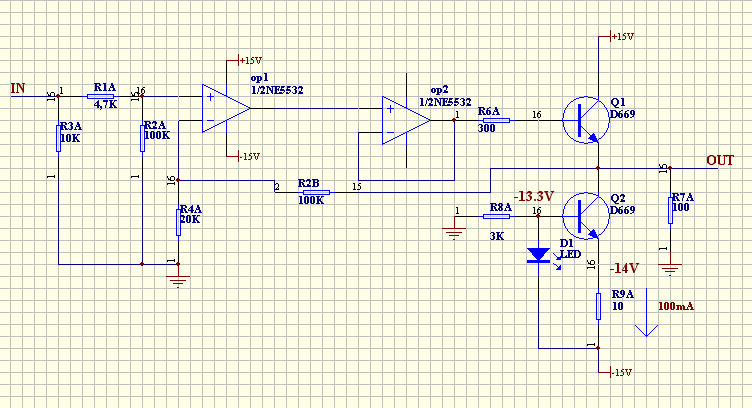This screenshot has width=752, height=408.
Task: Click the 10K value under R3A
Action: pos(70,138)
